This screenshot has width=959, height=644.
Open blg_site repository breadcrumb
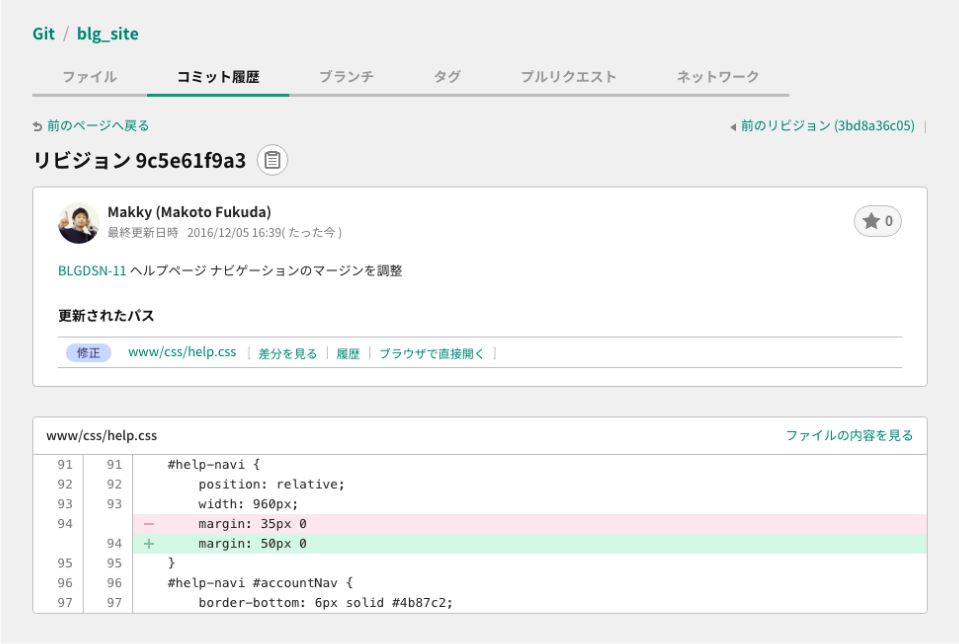[107, 34]
